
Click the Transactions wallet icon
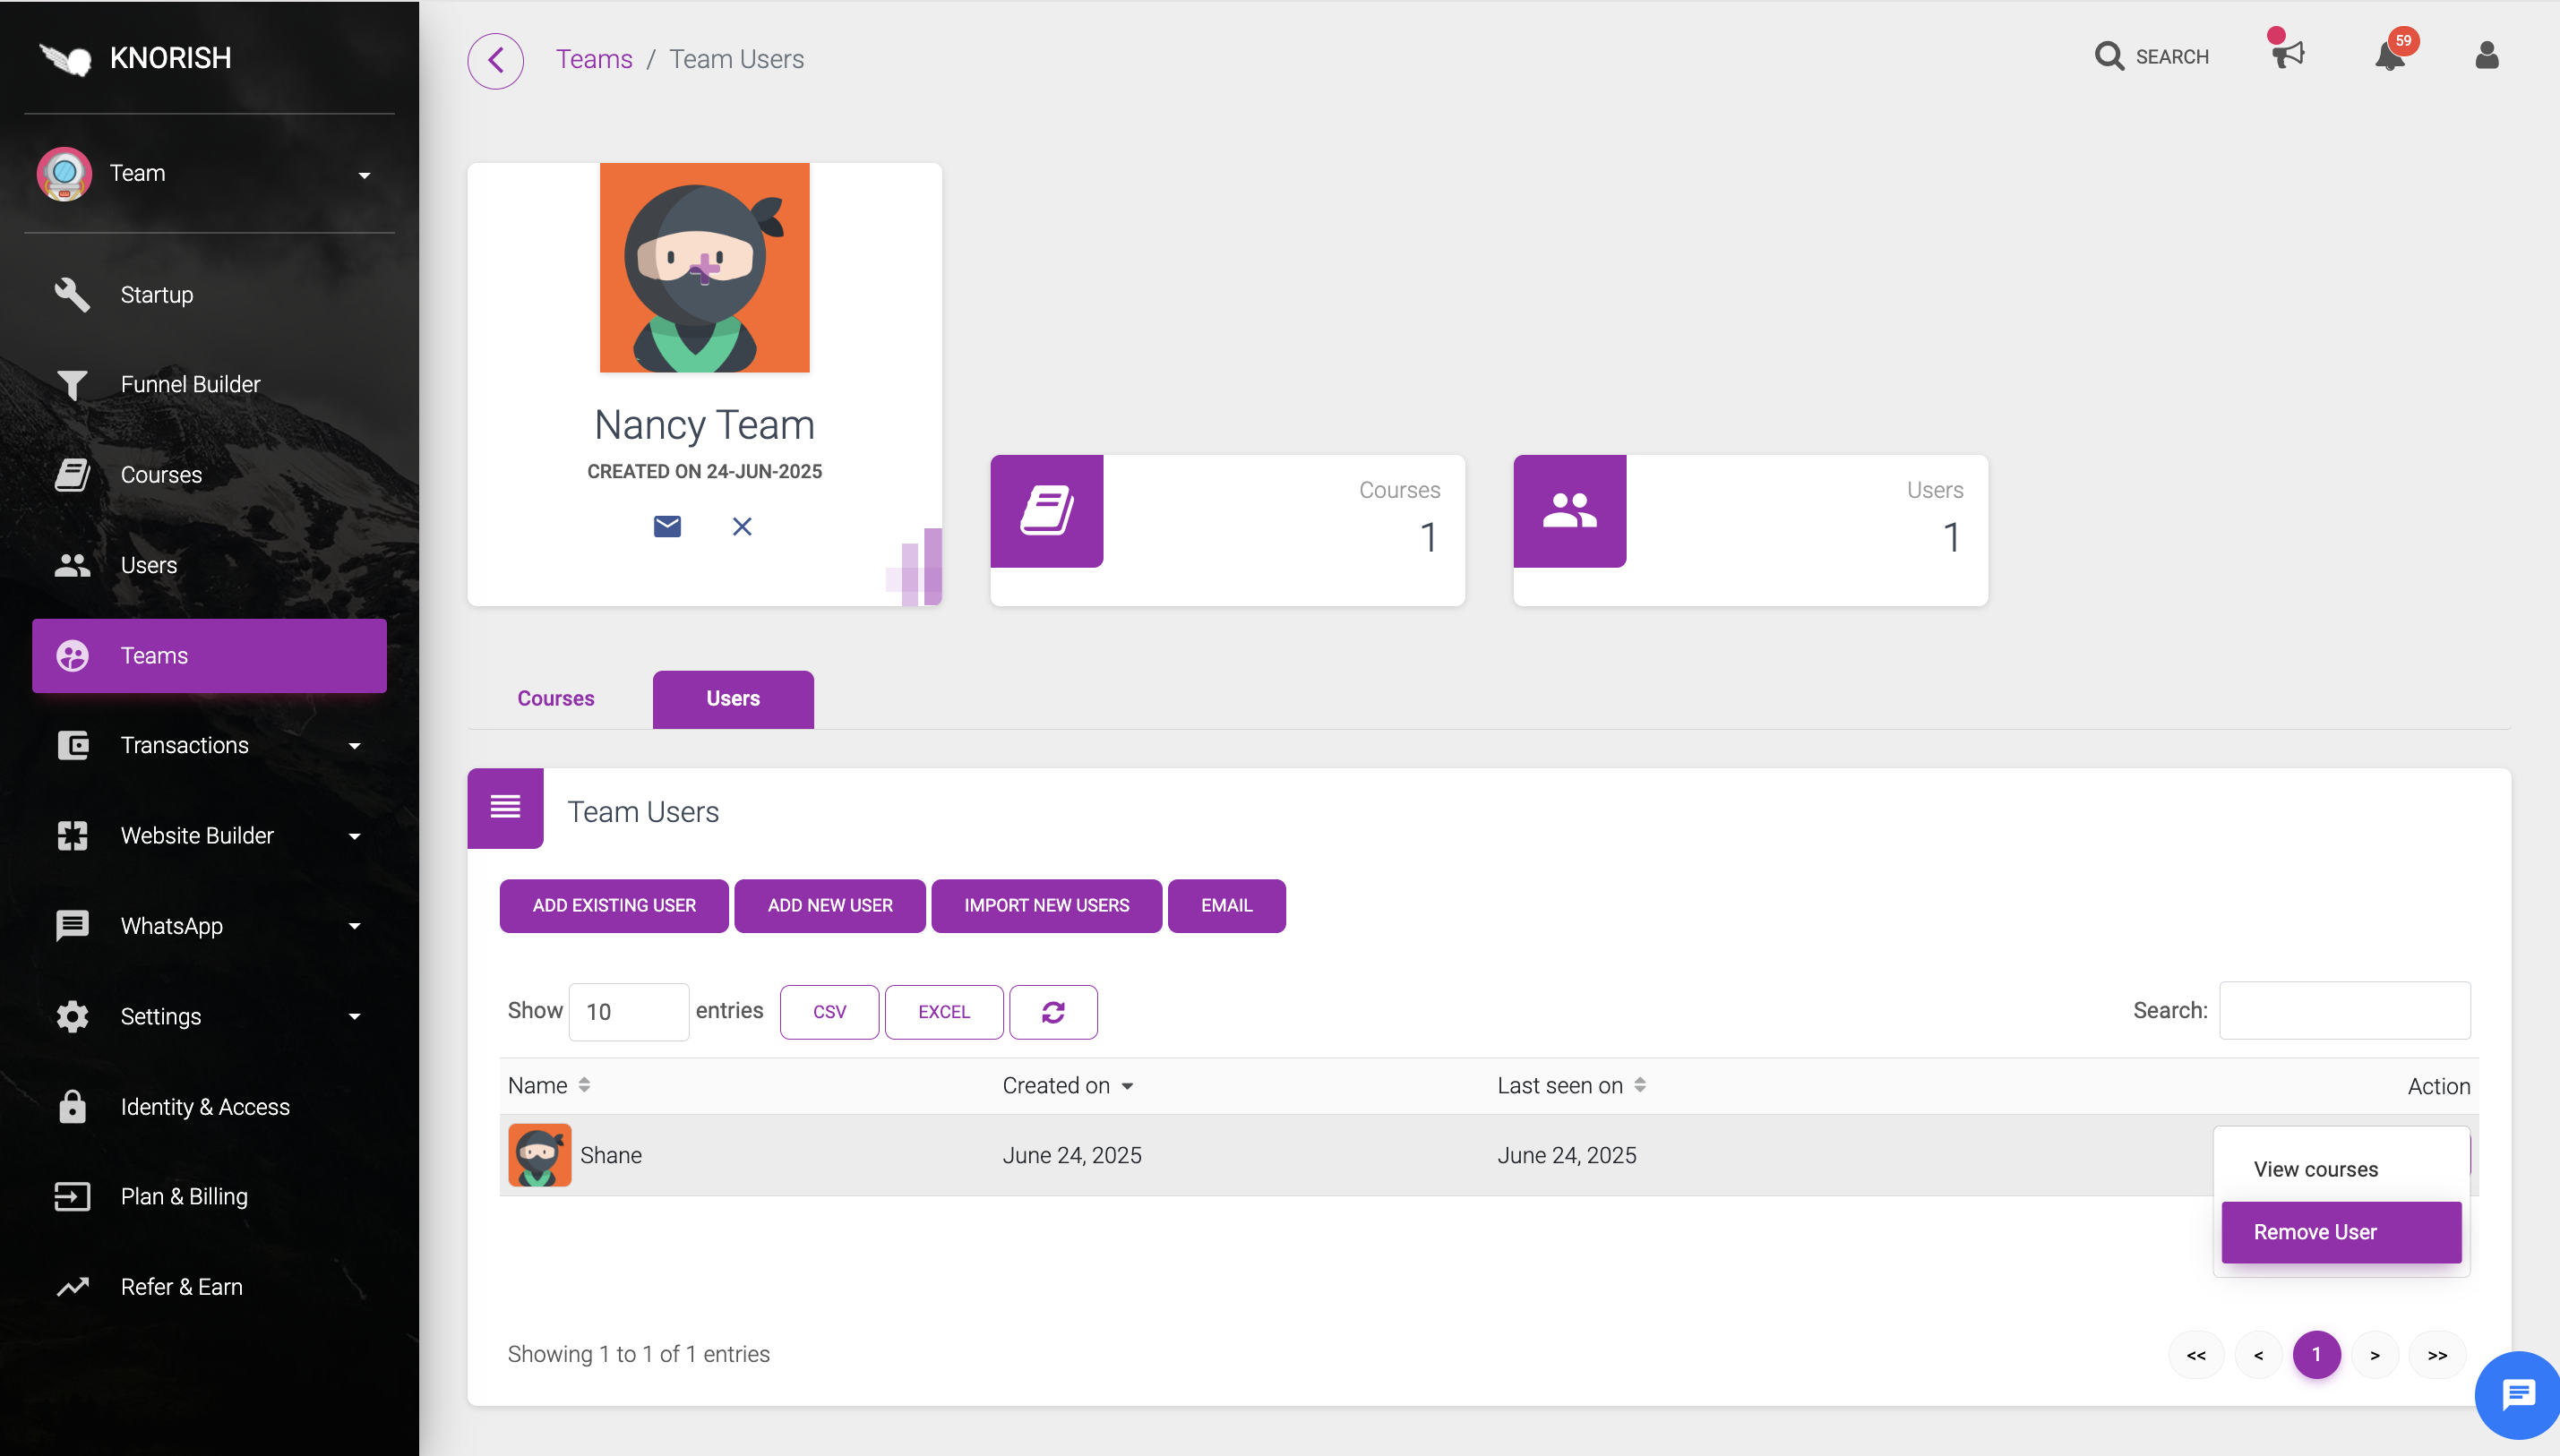(72, 746)
